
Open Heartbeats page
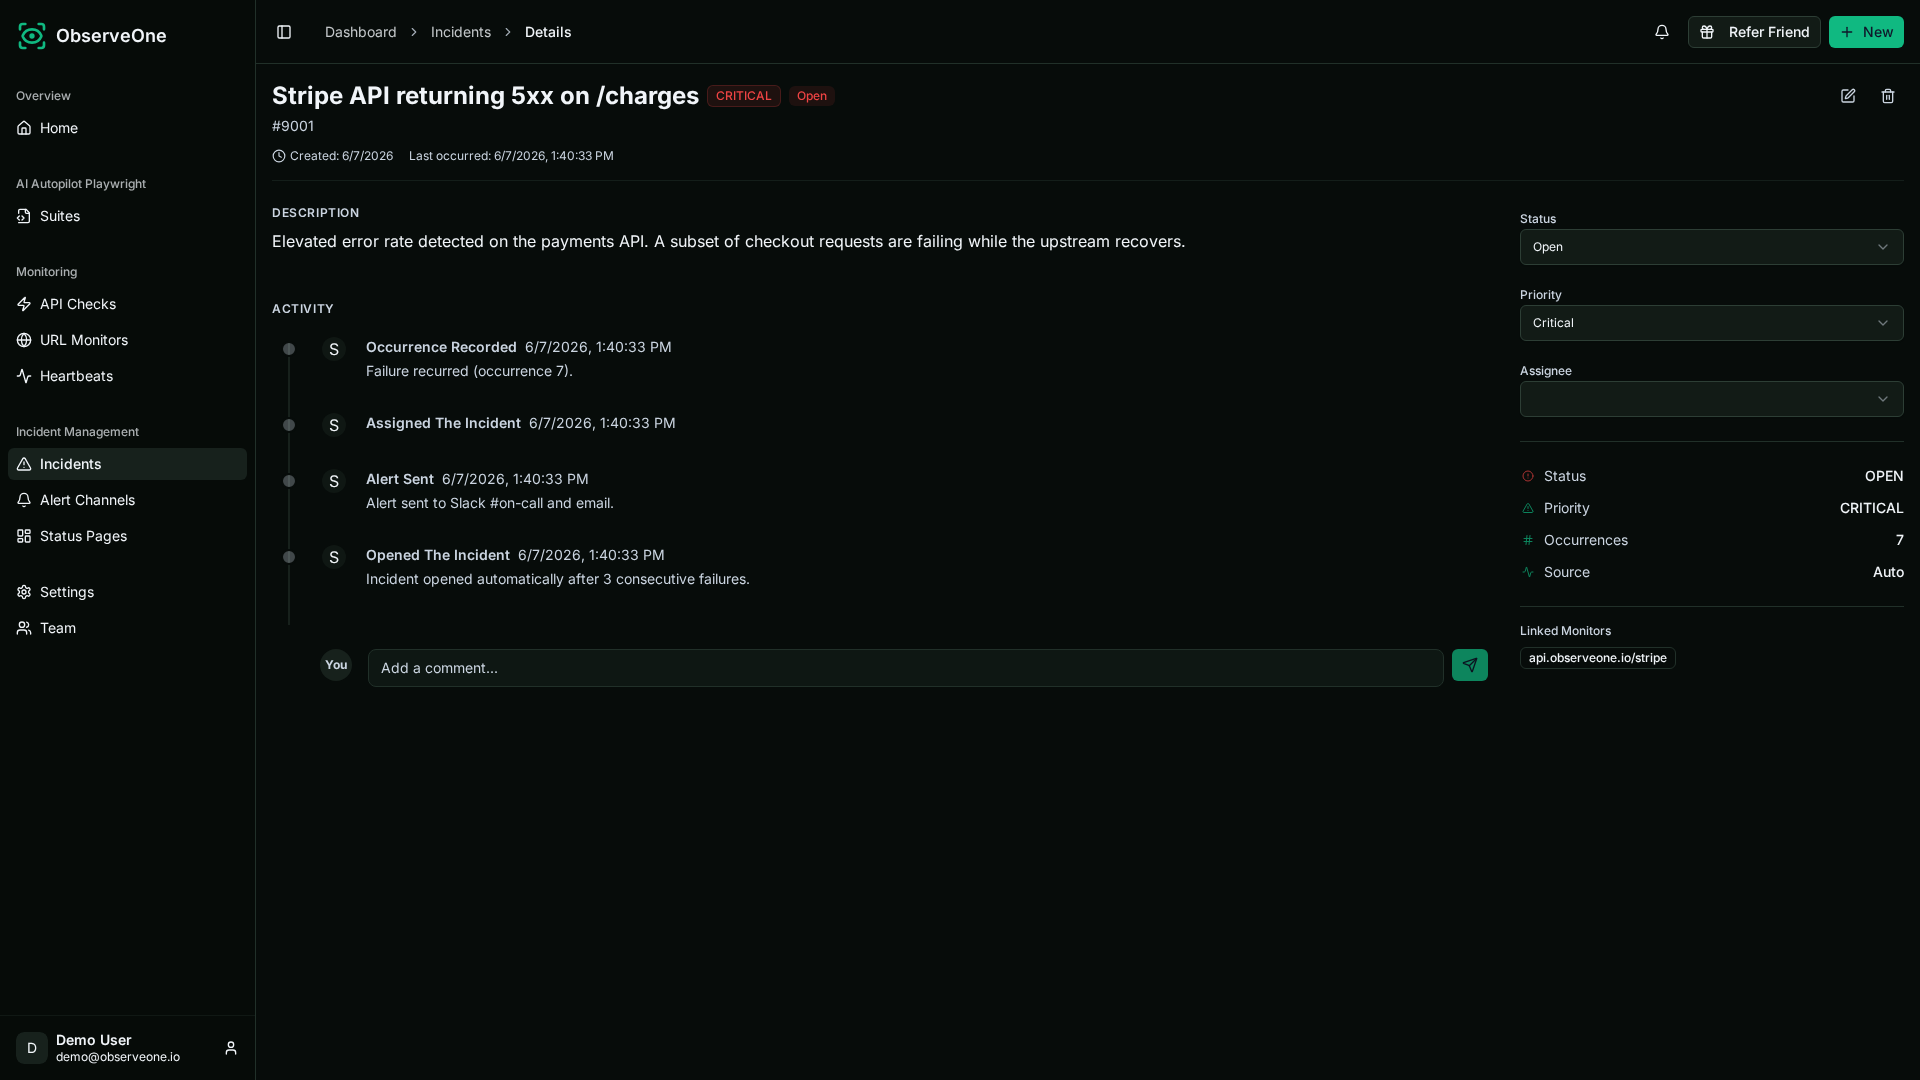point(127,376)
